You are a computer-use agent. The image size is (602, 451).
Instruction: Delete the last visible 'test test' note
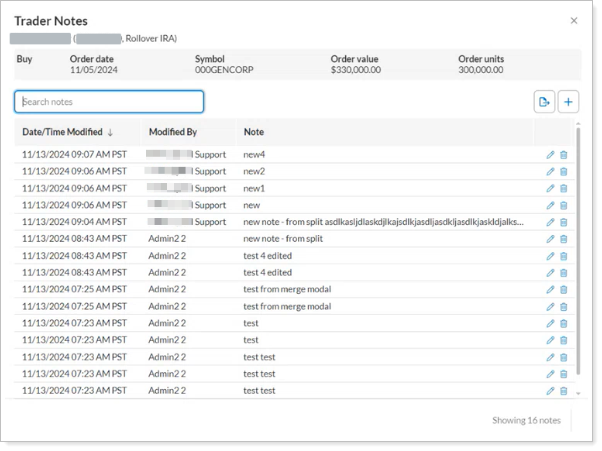tap(563, 390)
